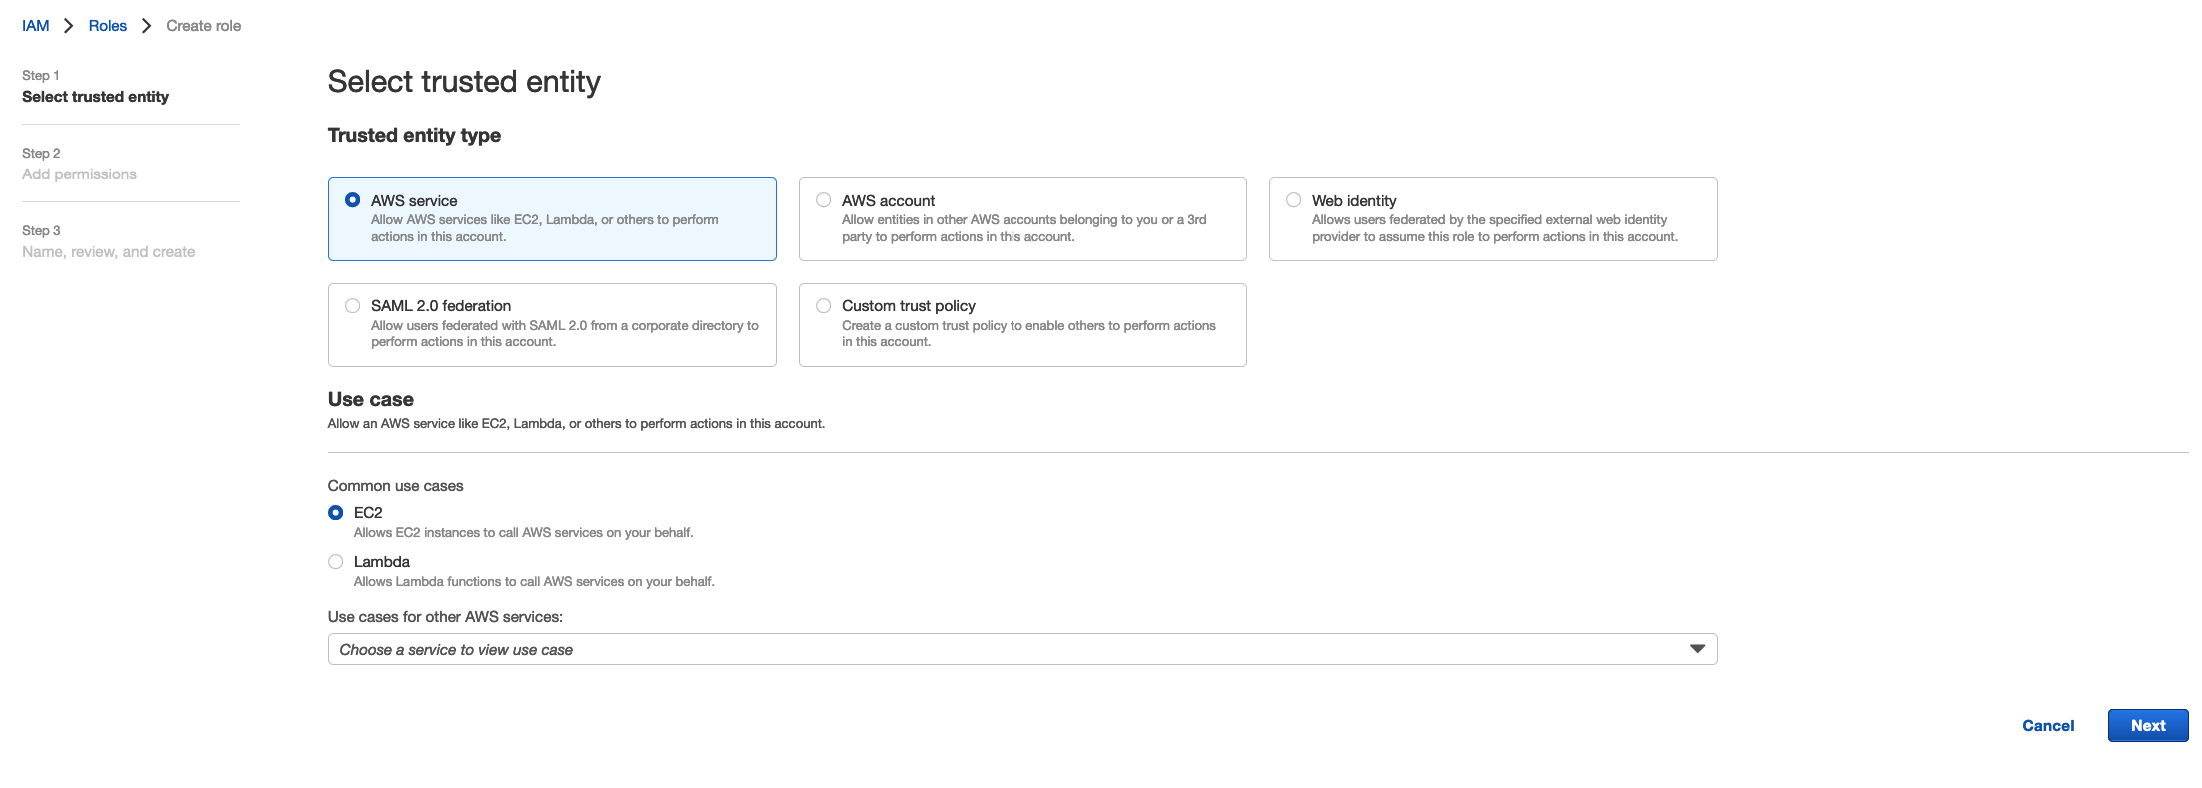The height and width of the screenshot is (788, 2202).
Task: Go to IAM breadcrumb link
Action: [36, 26]
